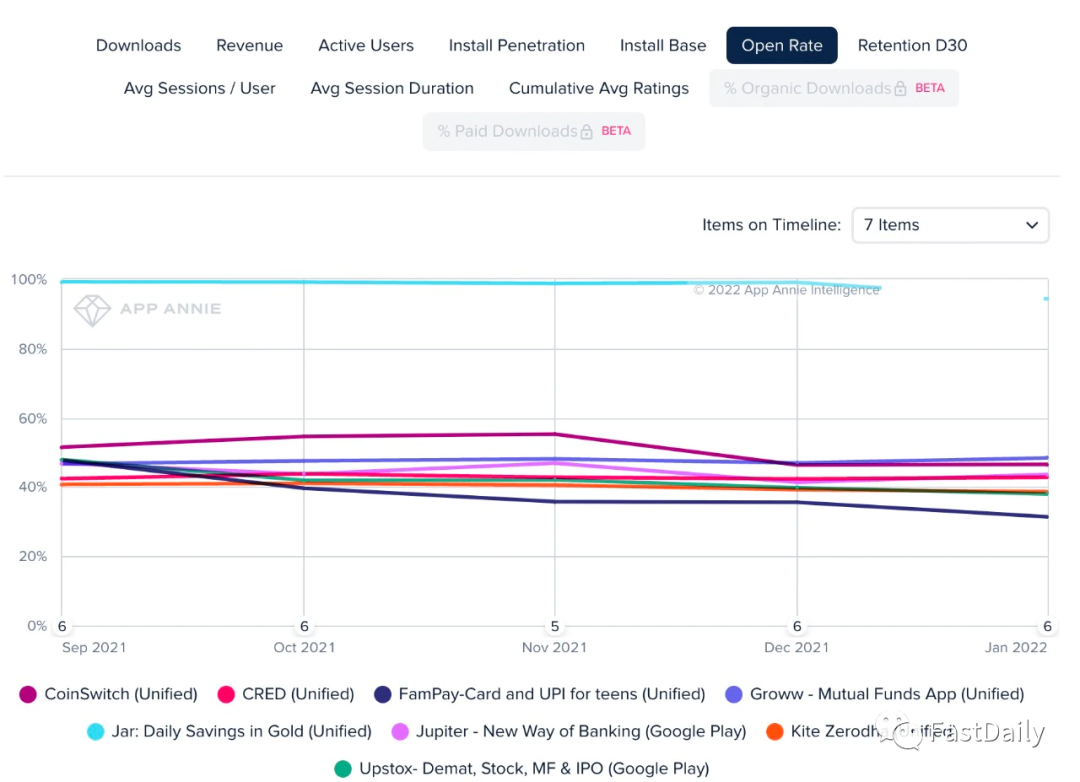Select the Active Users metric
Image resolution: width=1080 pixels, height=782 pixels.
[366, 45]
